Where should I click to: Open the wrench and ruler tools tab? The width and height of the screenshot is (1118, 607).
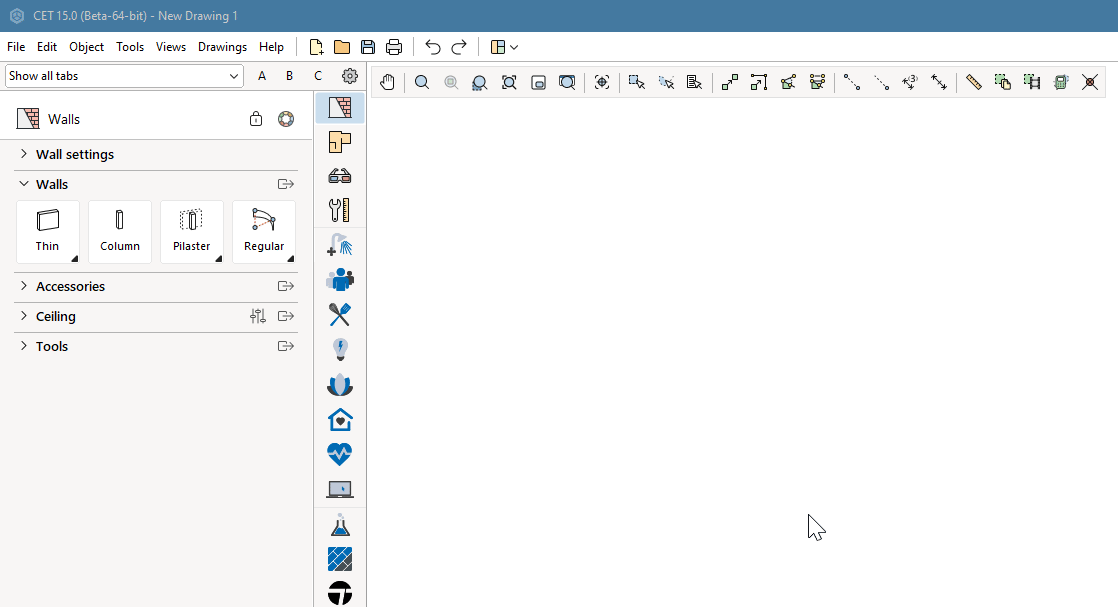pyautogui.click(x=340, y=210)
